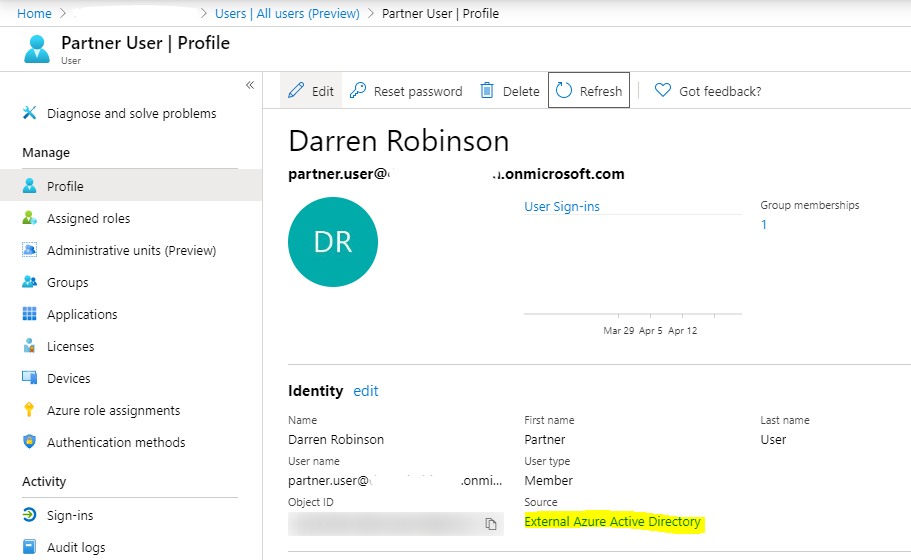Open Administrative units (Preview)
911x560 pixels.
(131, 250)
